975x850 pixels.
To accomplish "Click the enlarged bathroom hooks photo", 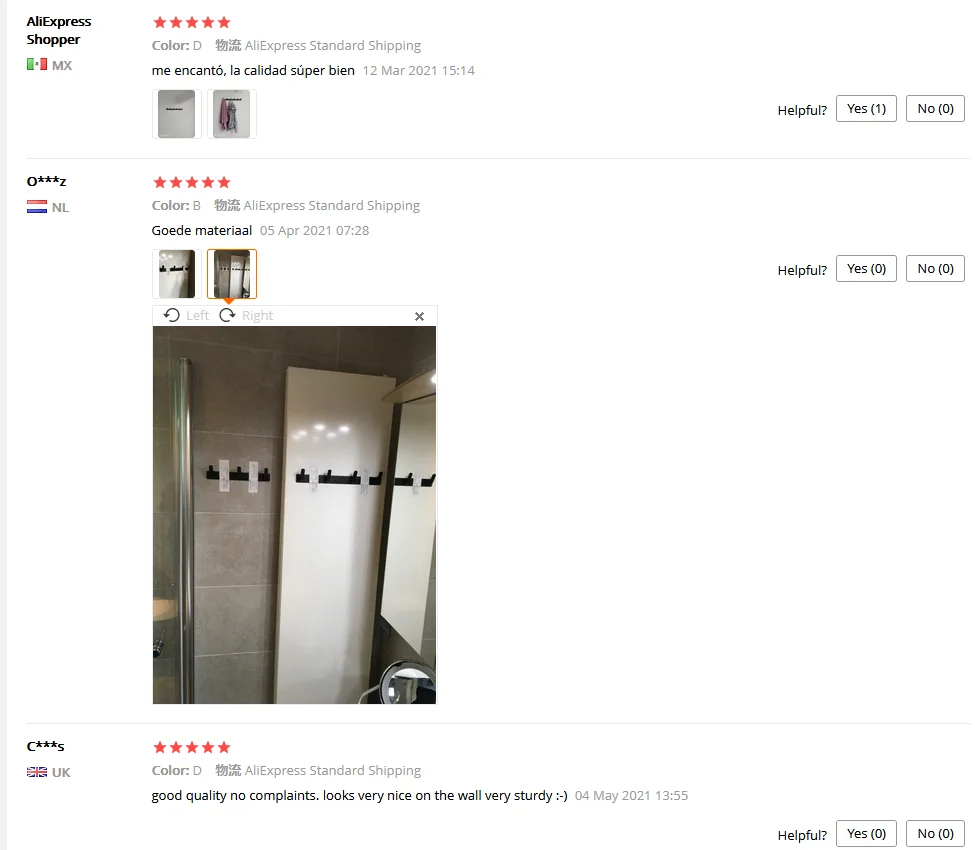I will click(294, 515).
